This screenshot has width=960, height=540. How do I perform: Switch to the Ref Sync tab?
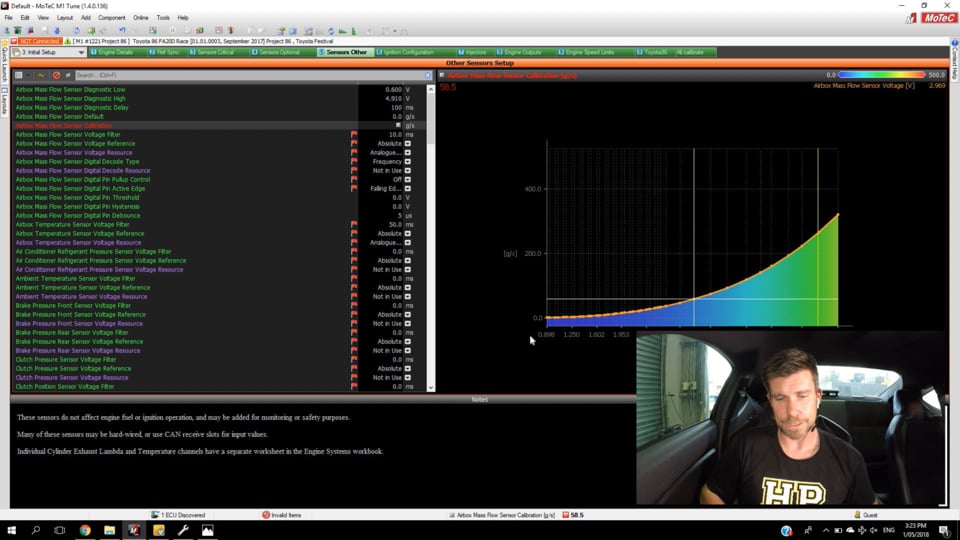click(x=164, y=53)
